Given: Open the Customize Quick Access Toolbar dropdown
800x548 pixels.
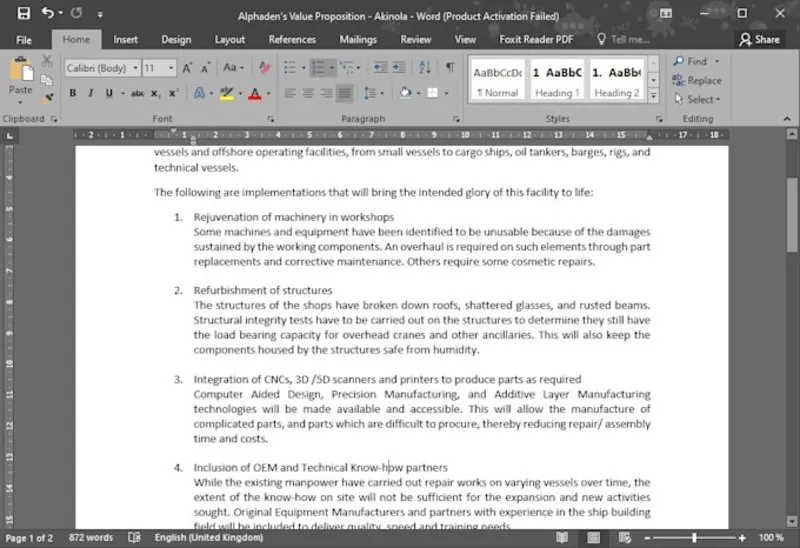Looking at the screenshot, I should pyautogui.click(x=100, y=14).
